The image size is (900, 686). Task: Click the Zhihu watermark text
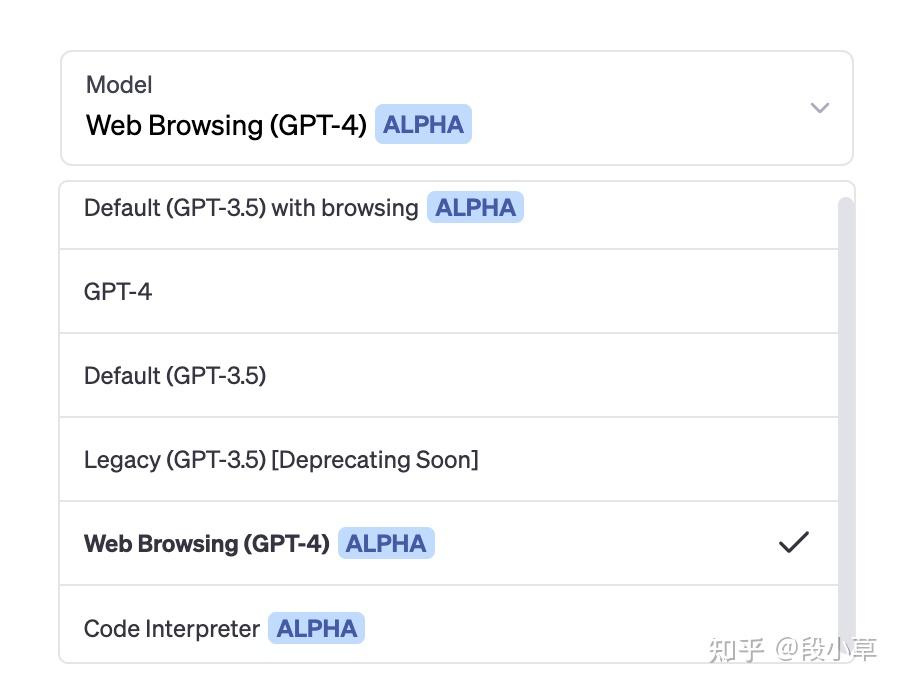tap(793, 650)
